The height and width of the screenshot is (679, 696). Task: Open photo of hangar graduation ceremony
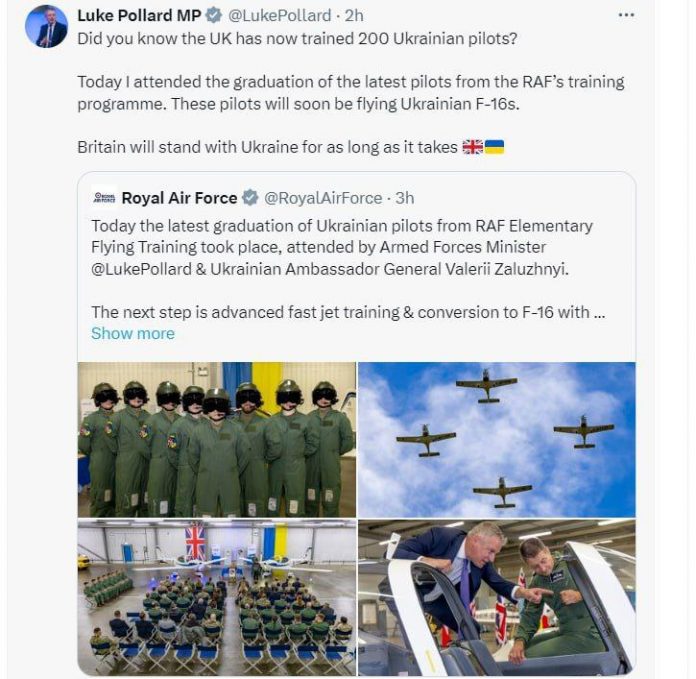pyautogui.click(x=217, y=596)
